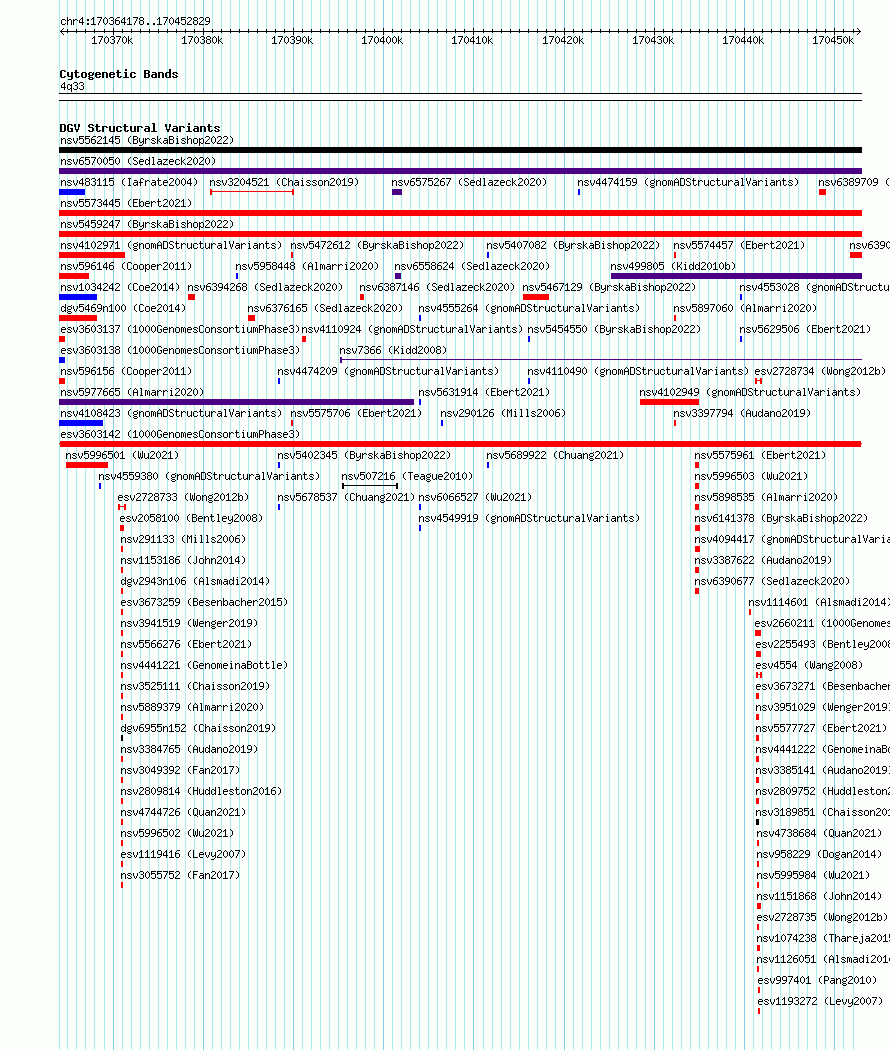Open the nsv6394268 (Sedlazeck2020) label

(265, 287)
